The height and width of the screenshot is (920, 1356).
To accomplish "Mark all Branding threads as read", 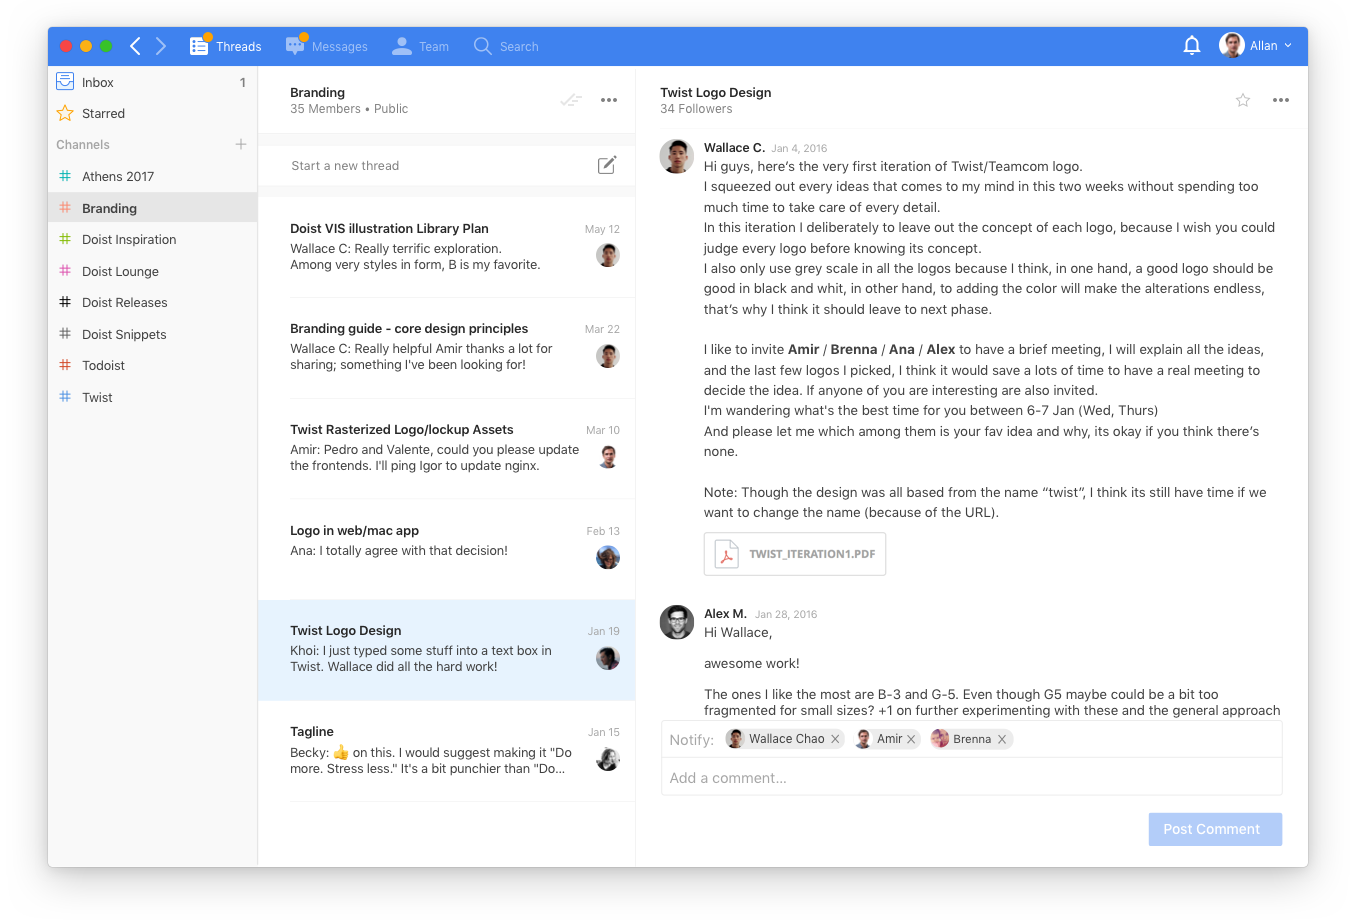I will pyautogui.click(x=571, y=100).
